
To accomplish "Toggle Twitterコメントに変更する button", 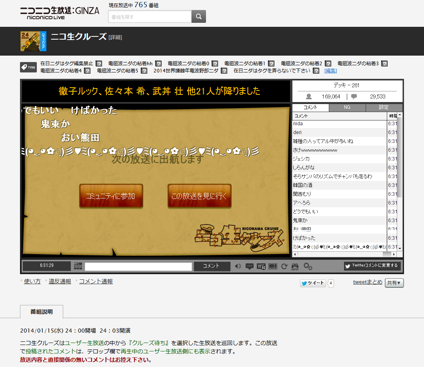I will [372, 266].
